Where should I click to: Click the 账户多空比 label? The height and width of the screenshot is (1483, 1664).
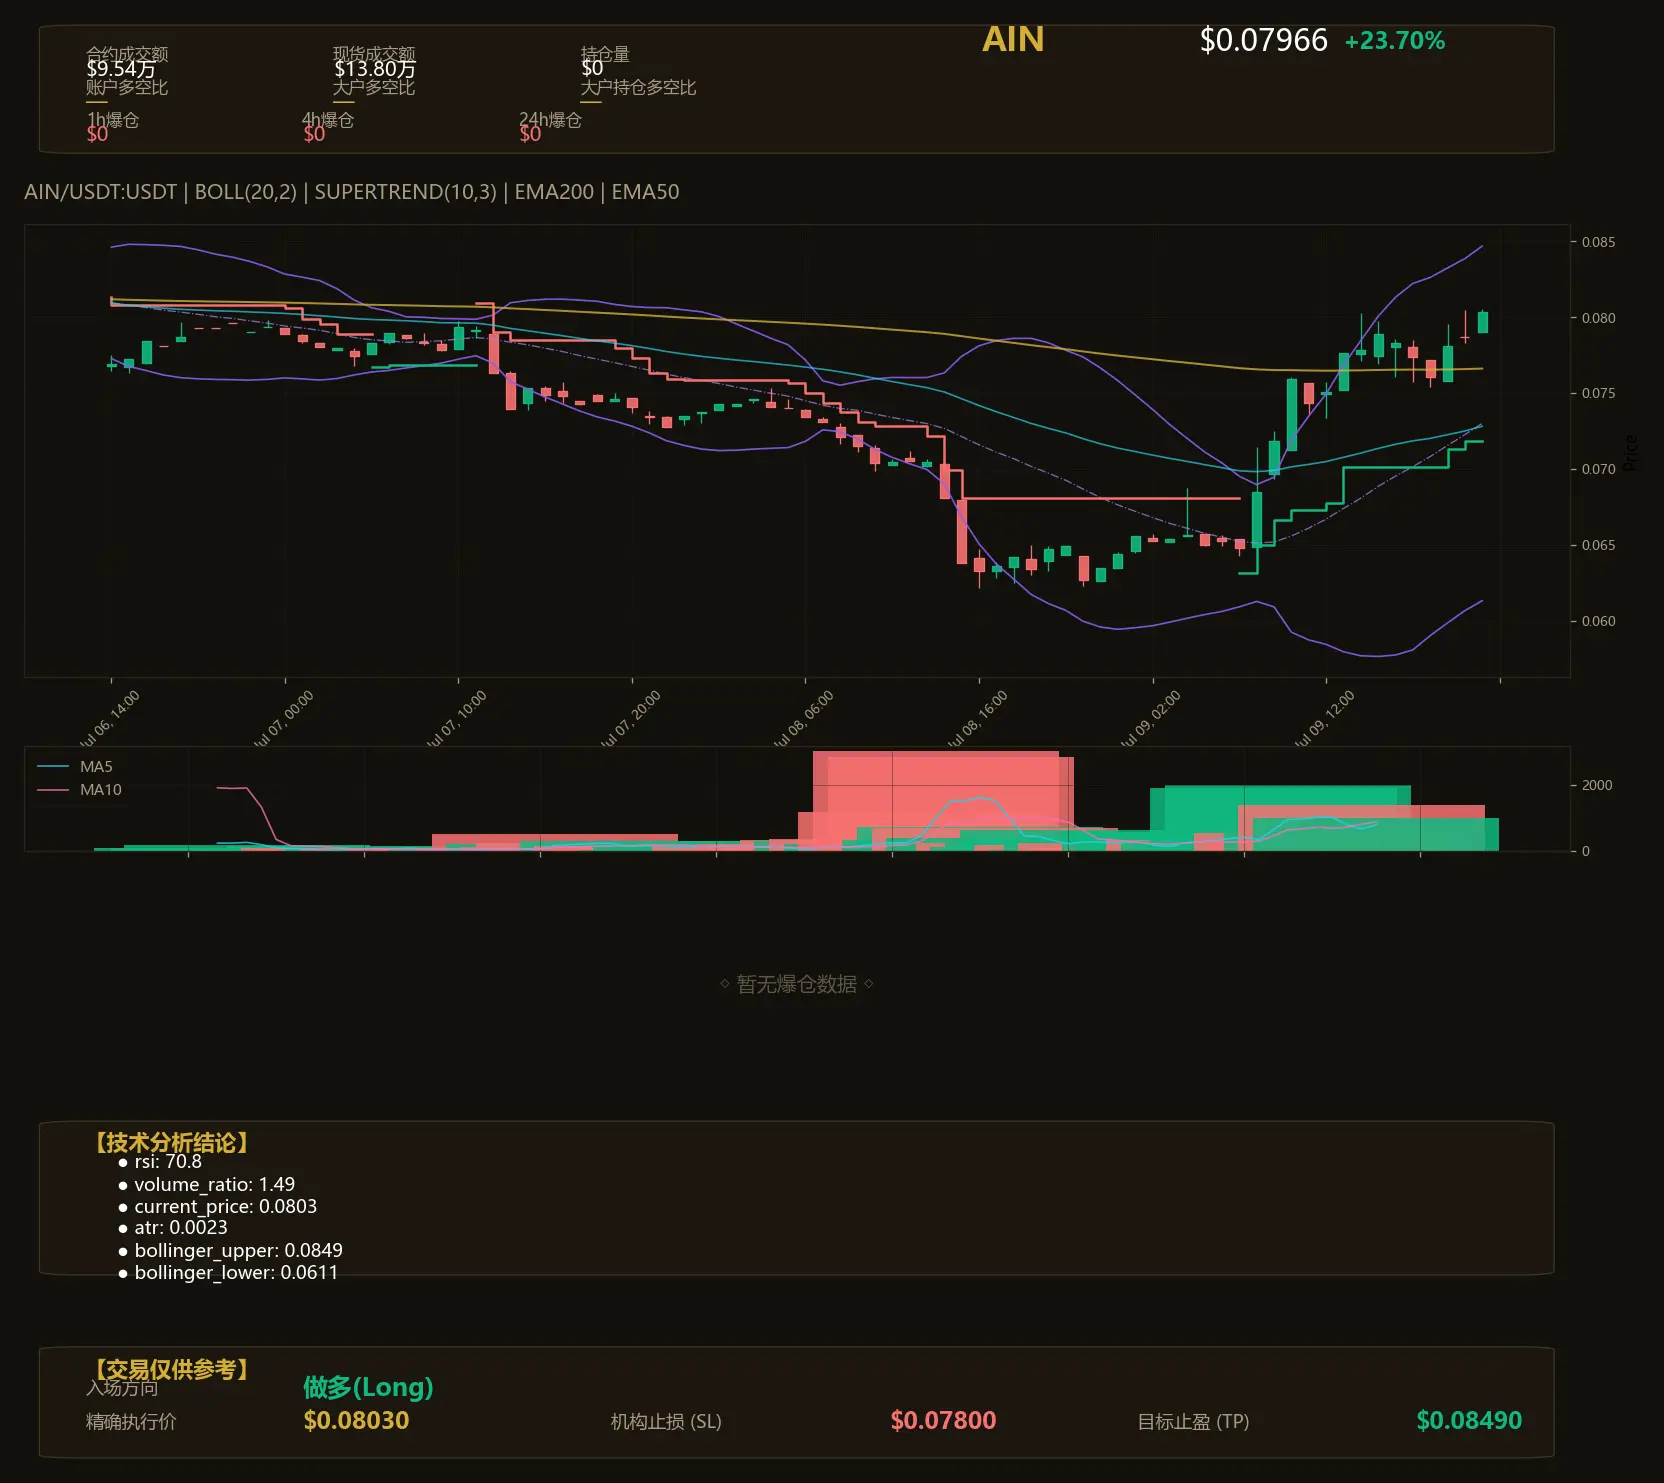[127, 87]
